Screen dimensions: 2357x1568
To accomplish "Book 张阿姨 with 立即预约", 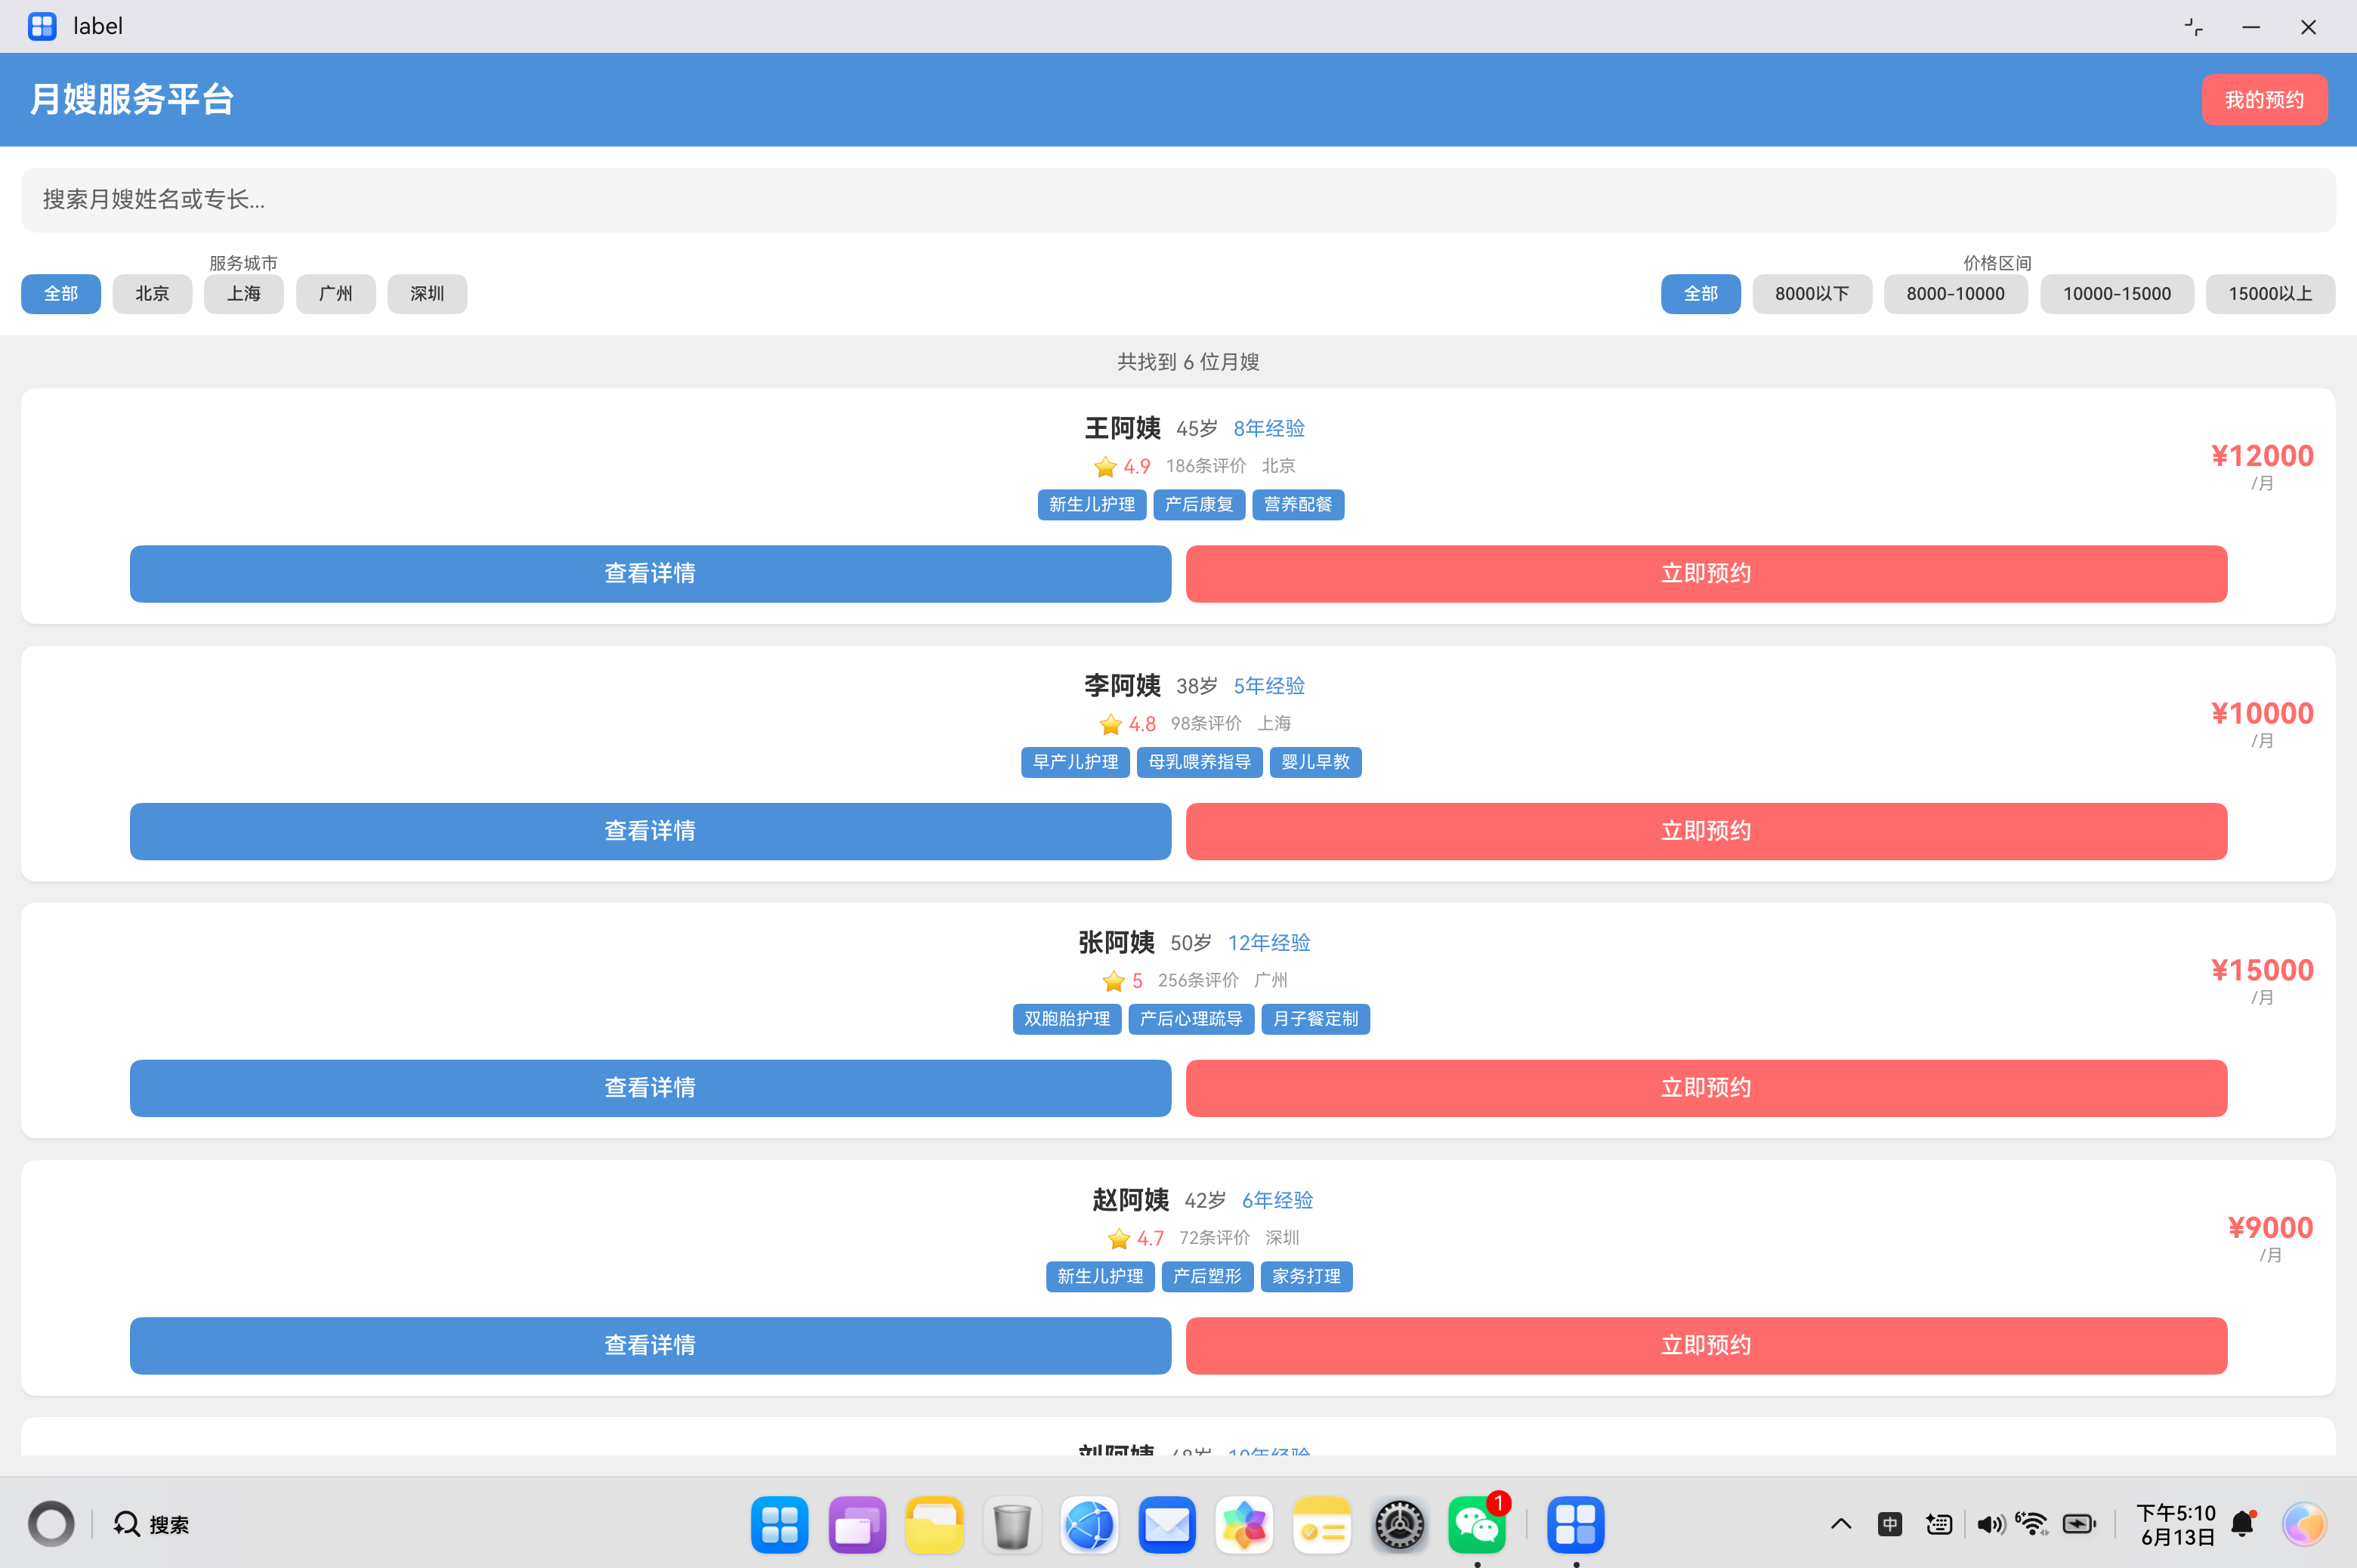I will click(1706, 1088).
